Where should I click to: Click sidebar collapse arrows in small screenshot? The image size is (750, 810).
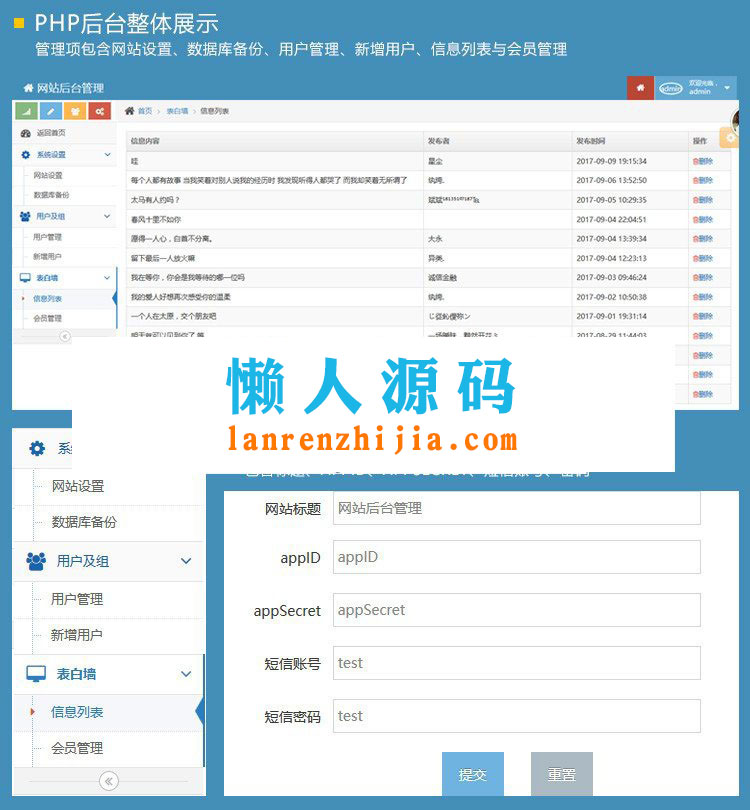pos(65,336)
